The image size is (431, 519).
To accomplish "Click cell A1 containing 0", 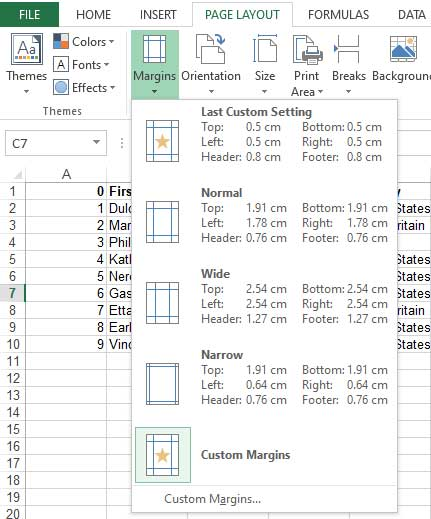I will point(66,191).
